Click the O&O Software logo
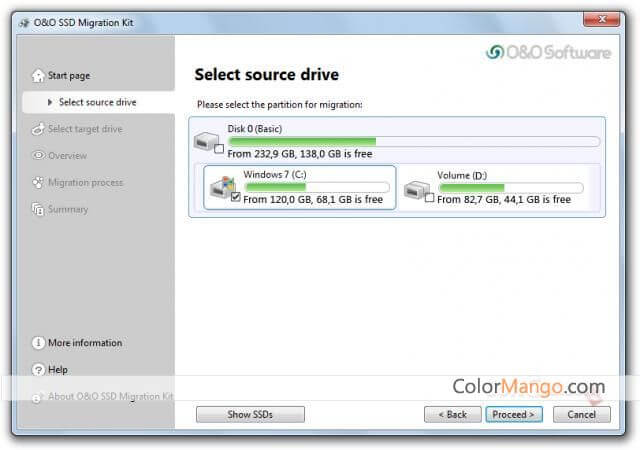 [x=548, y=53]
